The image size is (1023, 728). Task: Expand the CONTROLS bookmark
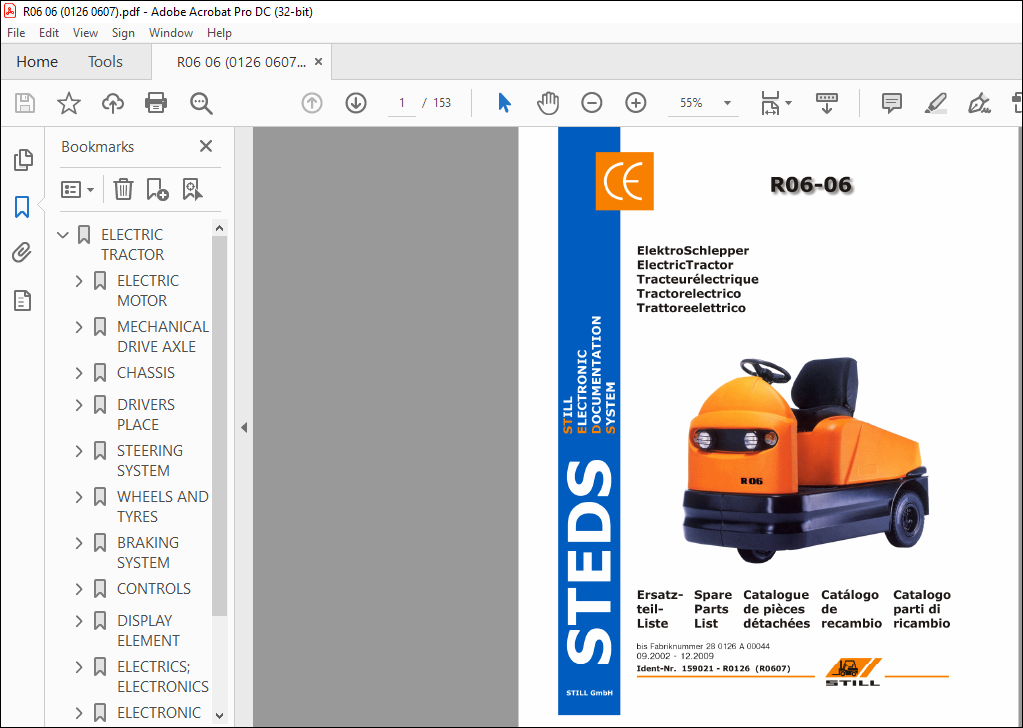click(x=79, y=589)
